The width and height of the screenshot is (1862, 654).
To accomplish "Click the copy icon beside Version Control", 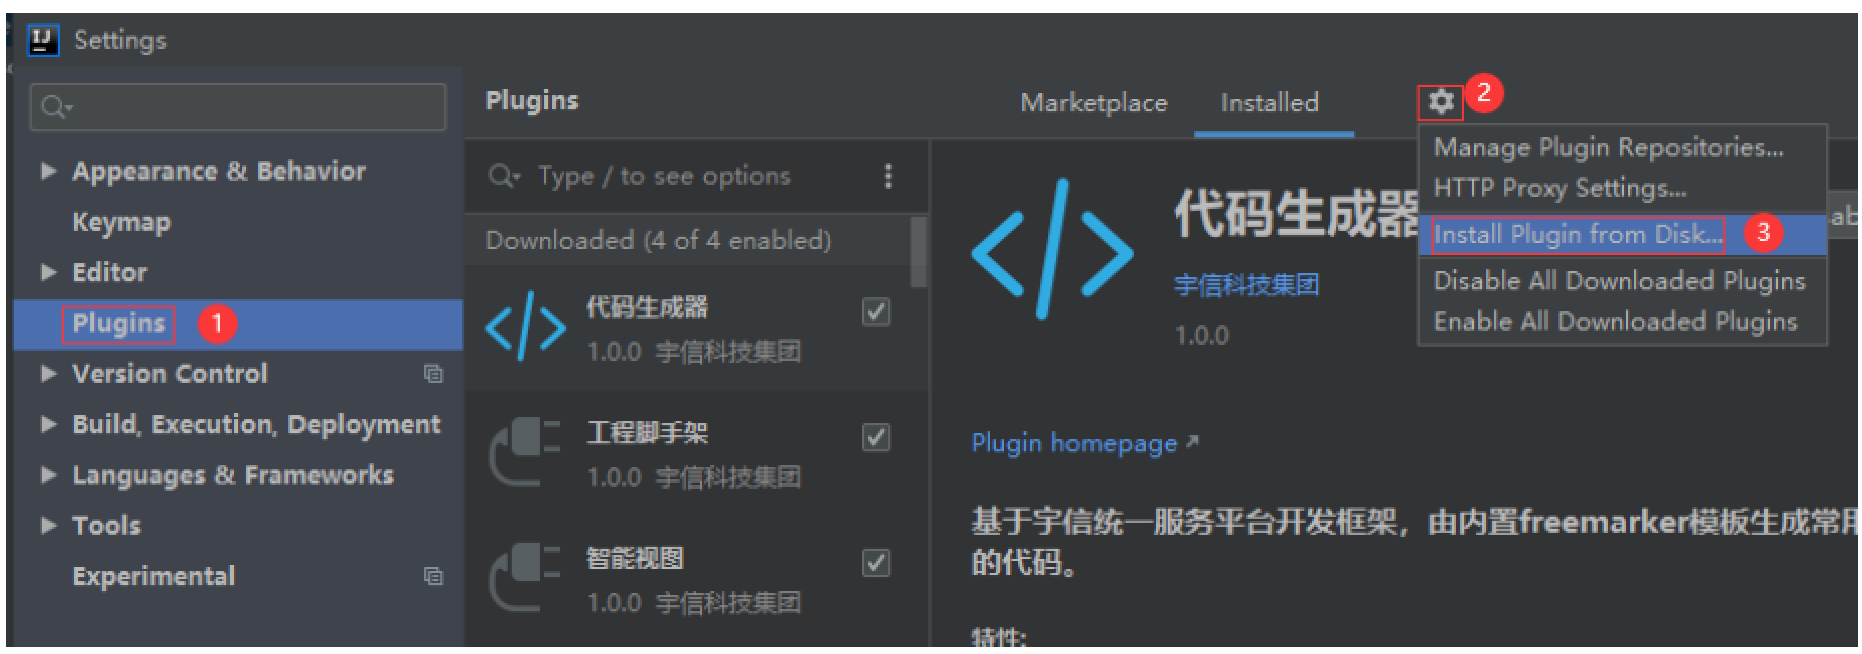I will click(x=433, y=374).
